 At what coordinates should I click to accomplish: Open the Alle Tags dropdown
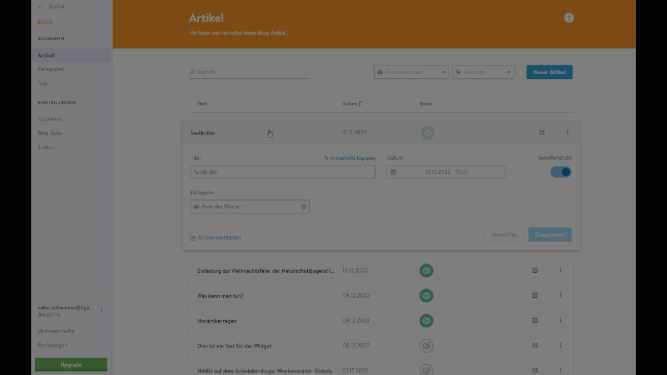click(484, 72)
